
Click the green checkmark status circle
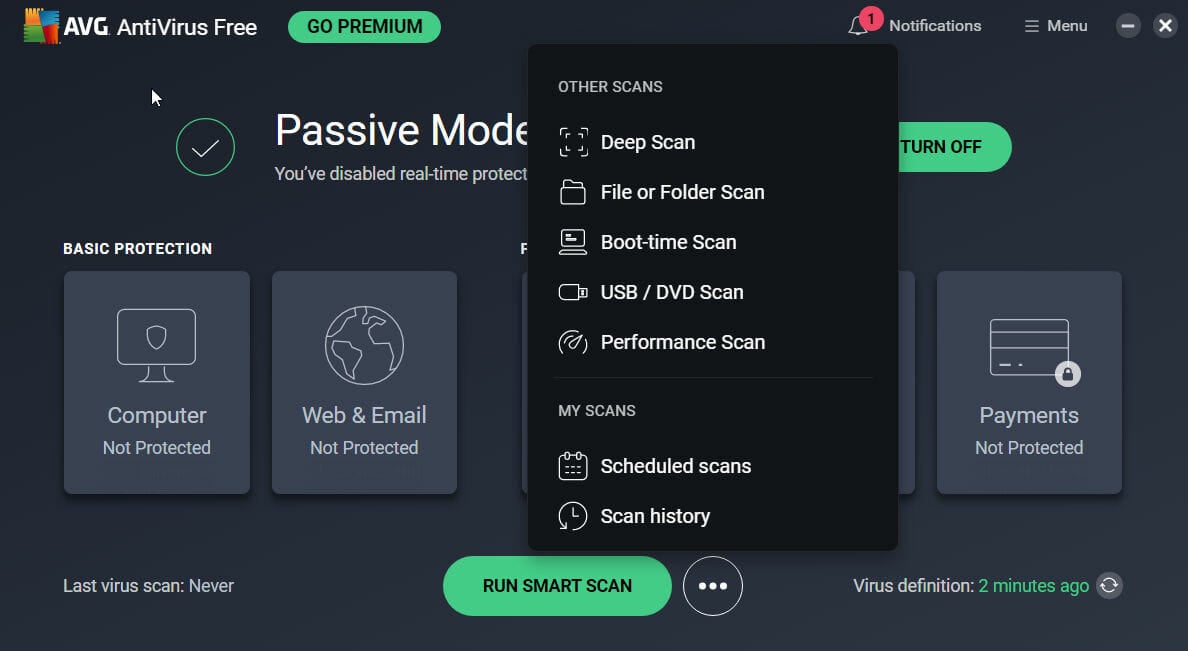[205, 147]
